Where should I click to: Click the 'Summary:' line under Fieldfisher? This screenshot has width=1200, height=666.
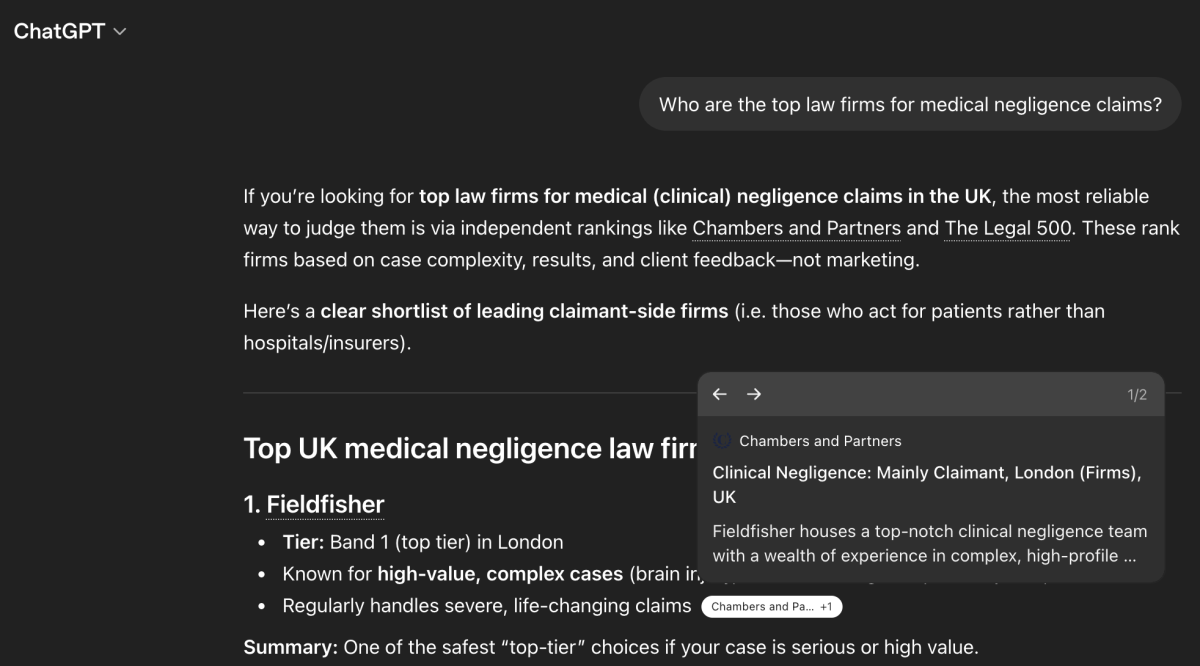[610, 647]
